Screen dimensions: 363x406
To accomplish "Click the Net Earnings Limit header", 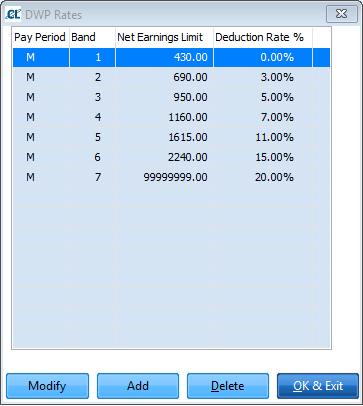I will (164, 37).
